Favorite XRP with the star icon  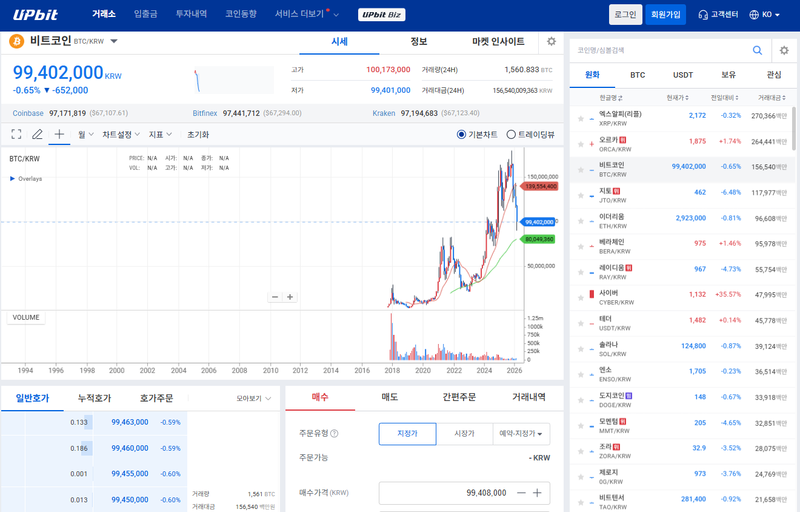[x=579, y=116]
